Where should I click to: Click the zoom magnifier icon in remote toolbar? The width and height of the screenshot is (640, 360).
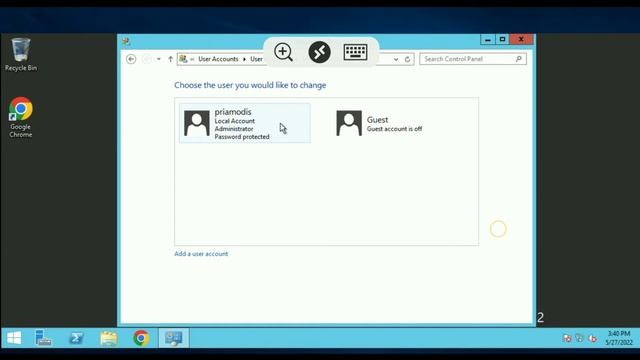283,52
